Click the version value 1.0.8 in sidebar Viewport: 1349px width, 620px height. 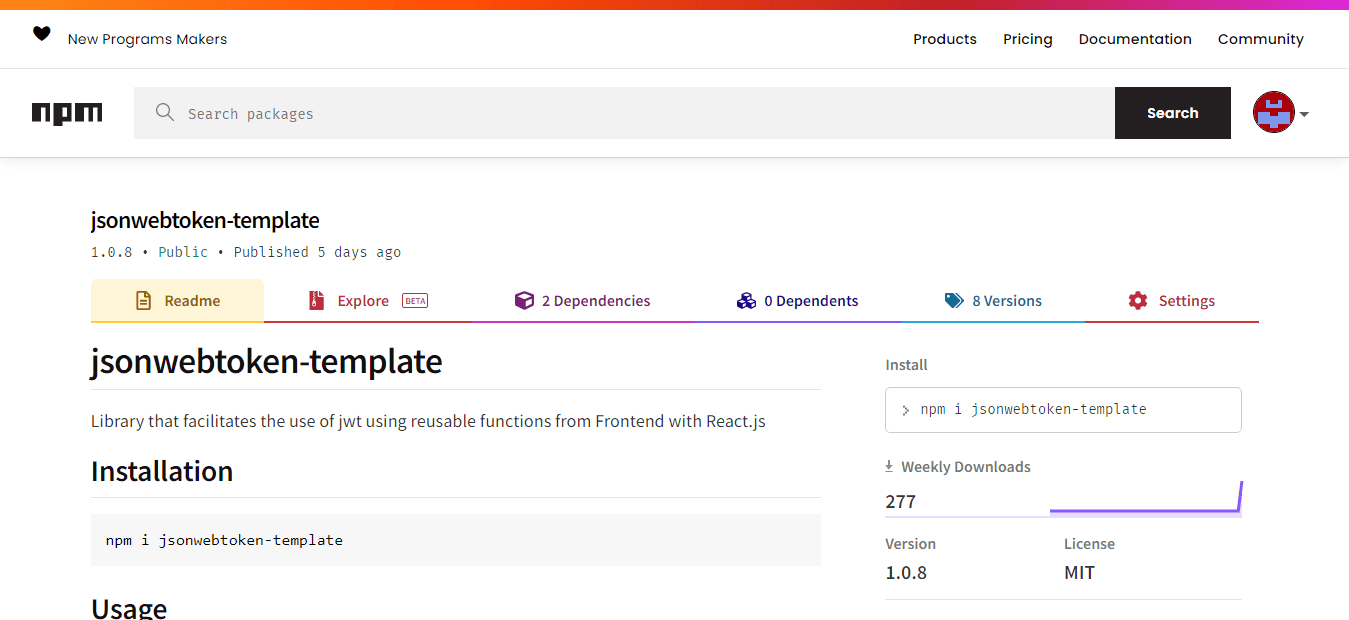click(x=906, y=573)
